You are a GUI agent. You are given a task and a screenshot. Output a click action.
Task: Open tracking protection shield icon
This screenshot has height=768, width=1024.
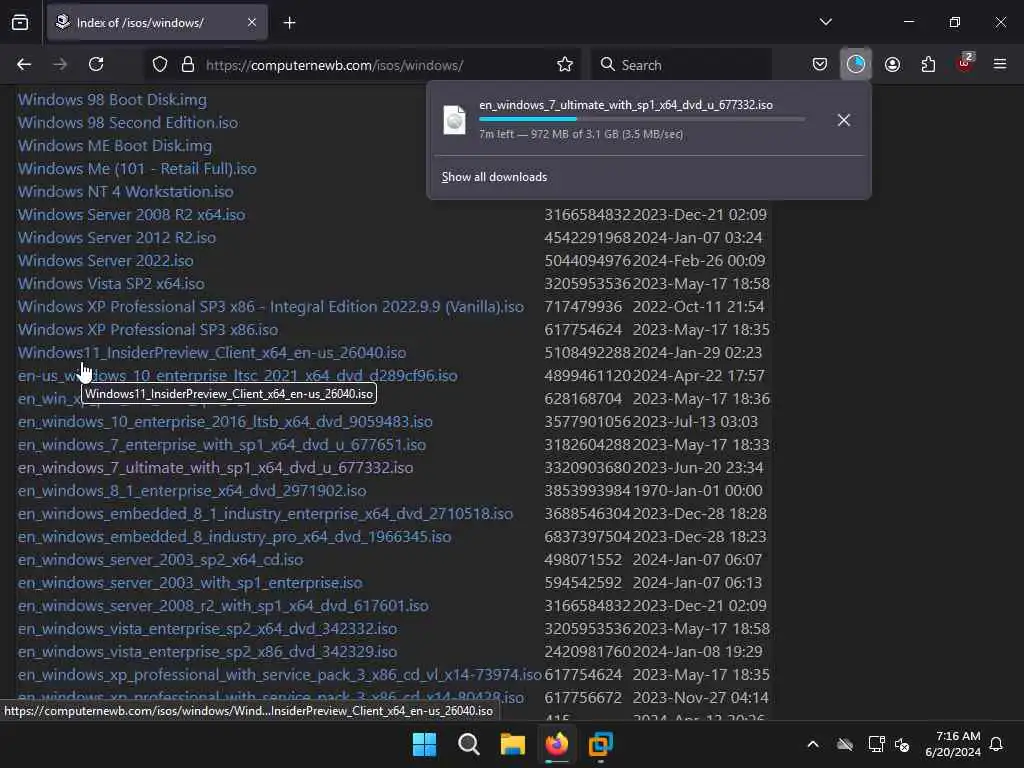coord(160,64)
